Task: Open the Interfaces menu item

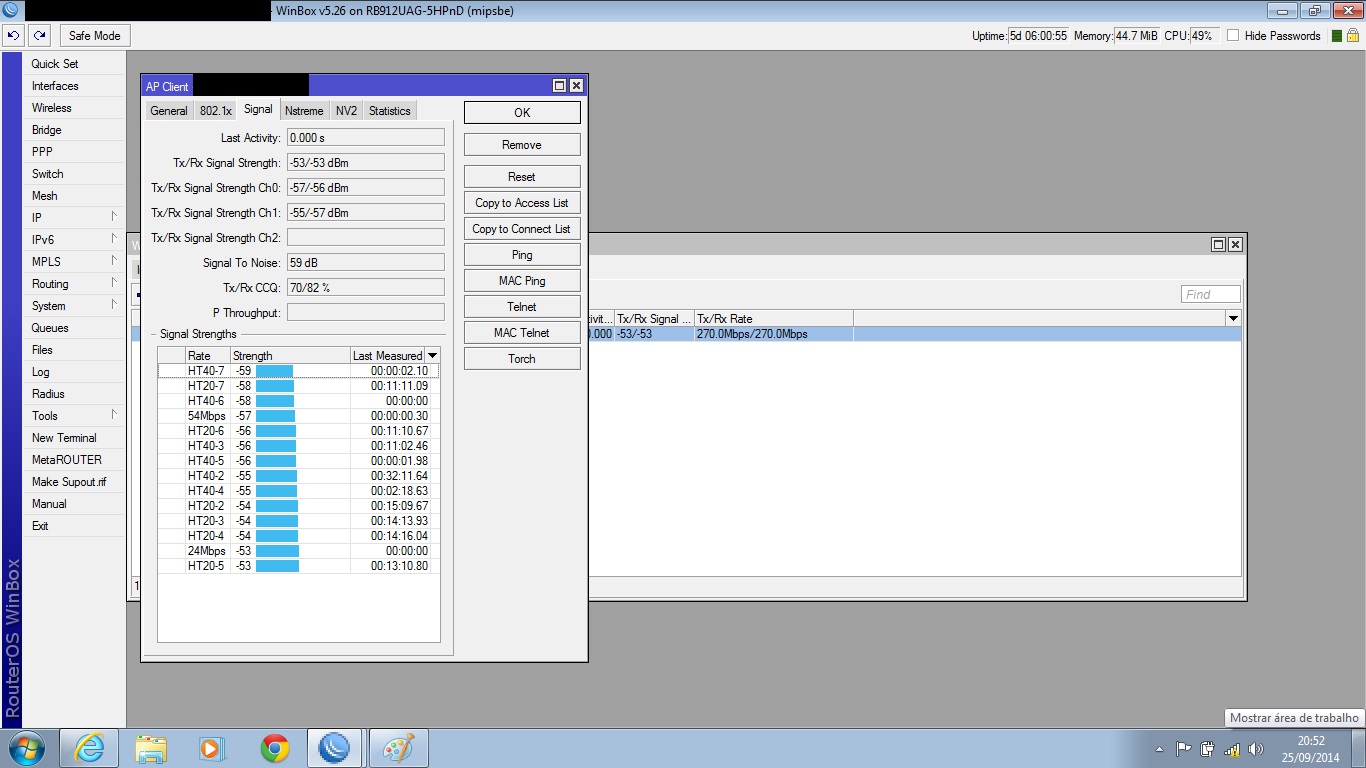Action: (55, 86)
